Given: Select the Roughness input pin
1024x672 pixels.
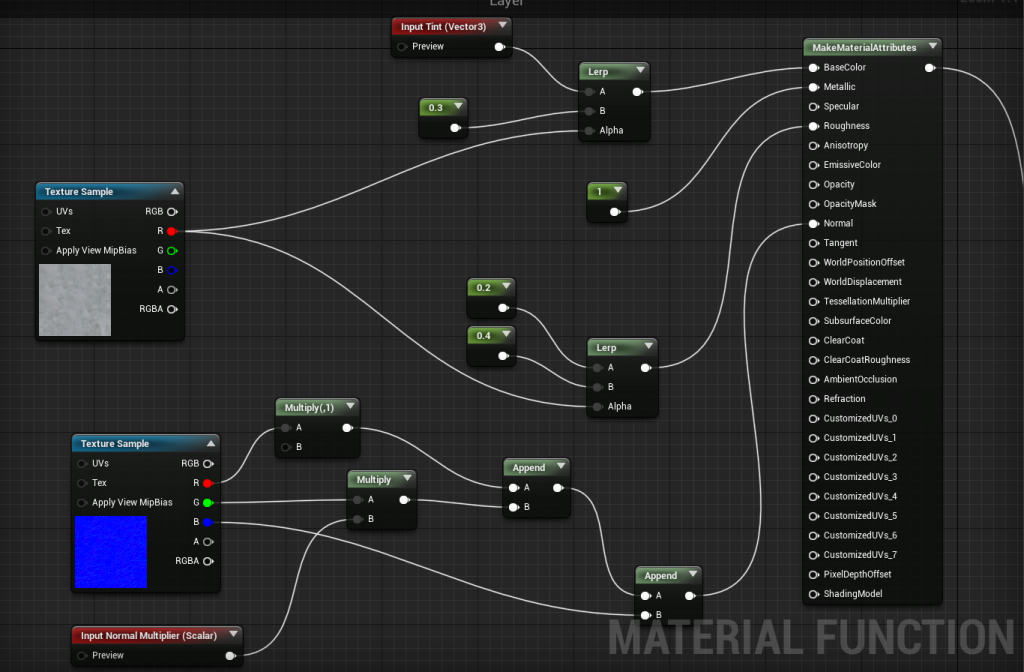Looking at the screenshot, I should pos(814,126).
